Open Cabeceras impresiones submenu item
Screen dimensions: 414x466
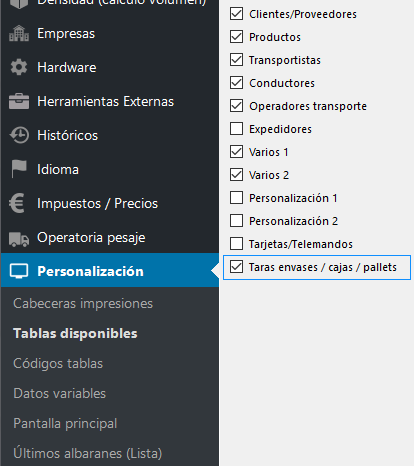click(83, 303)
